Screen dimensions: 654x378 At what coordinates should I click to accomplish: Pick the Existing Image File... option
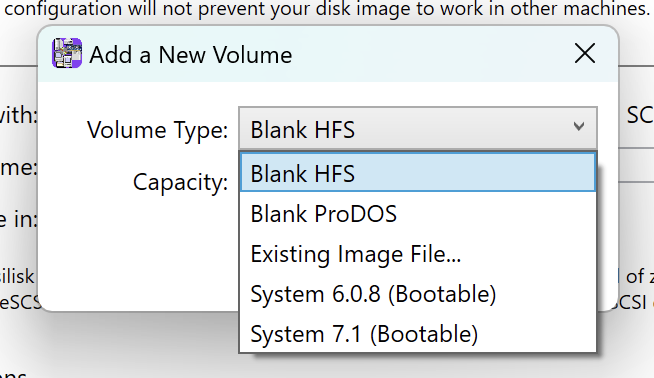(x=418, y=254)
